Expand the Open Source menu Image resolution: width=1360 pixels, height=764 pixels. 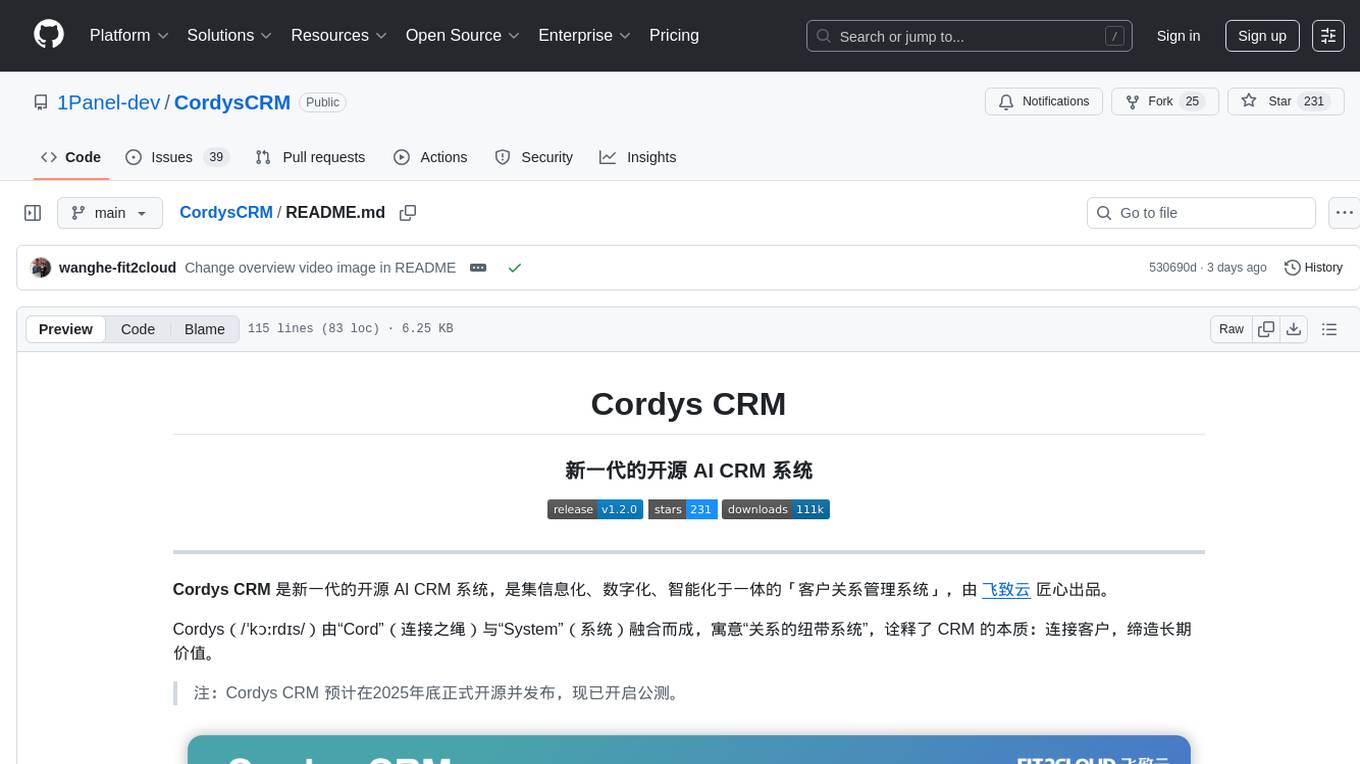pyautogui.click(x=462, y=35)
